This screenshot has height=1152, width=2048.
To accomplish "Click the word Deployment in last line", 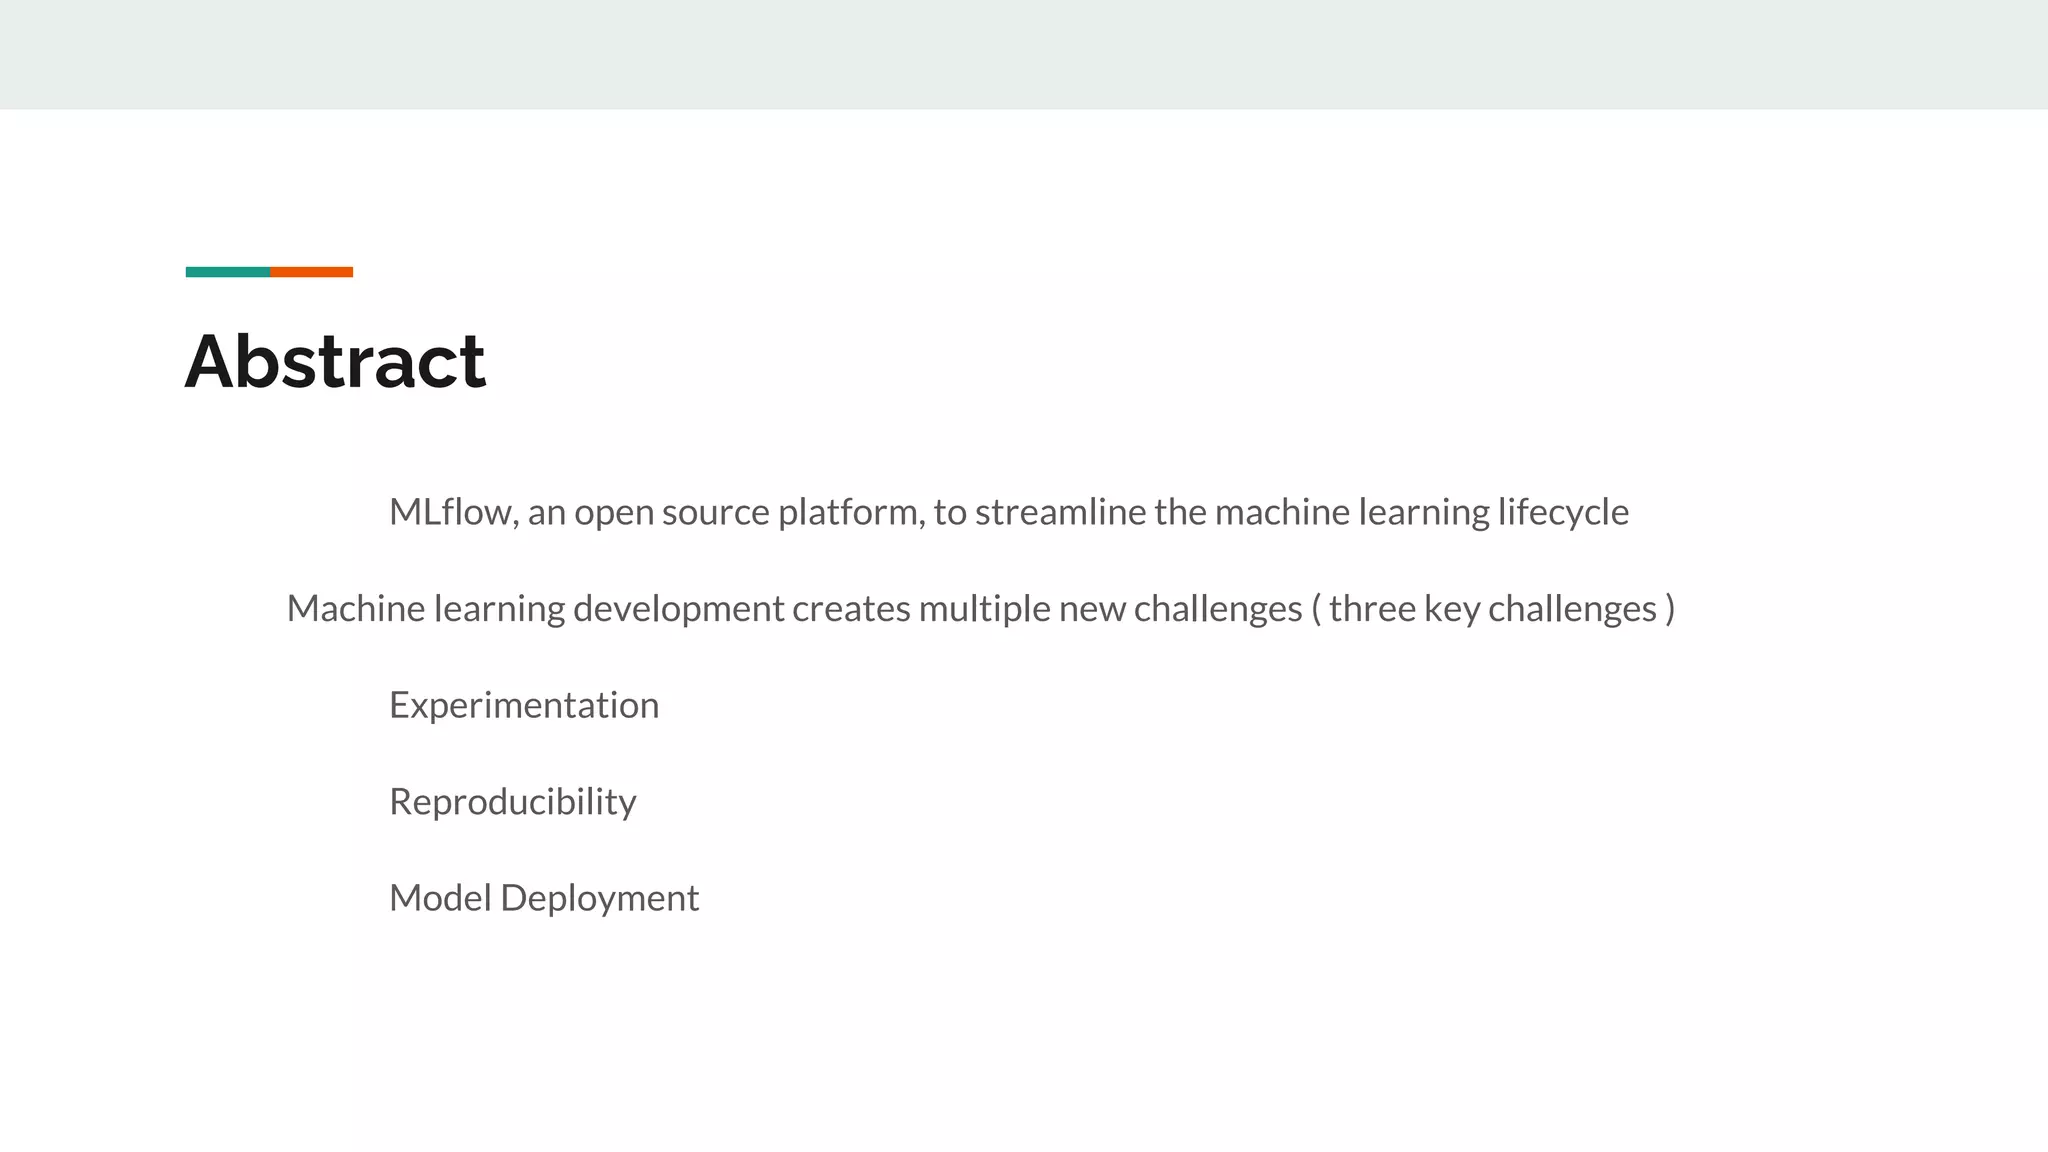I will (x=599, y=899).
